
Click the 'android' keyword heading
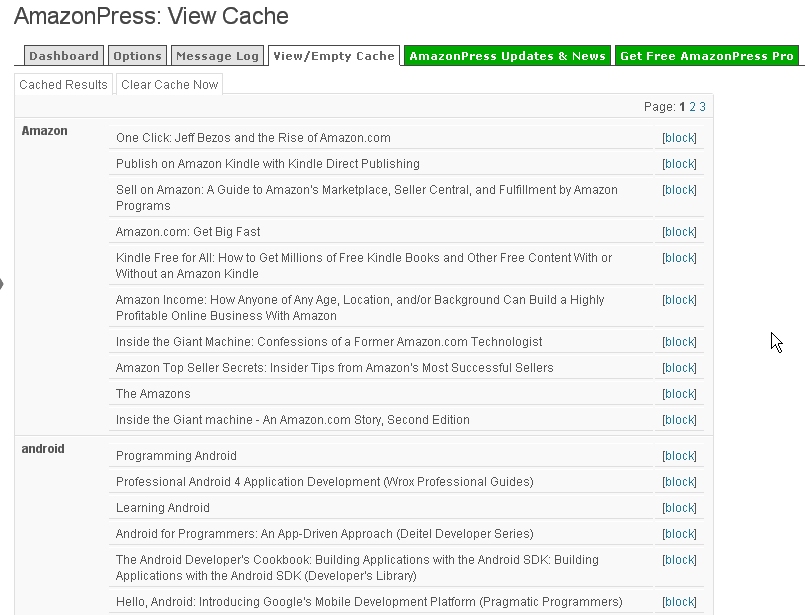[43, 449]
